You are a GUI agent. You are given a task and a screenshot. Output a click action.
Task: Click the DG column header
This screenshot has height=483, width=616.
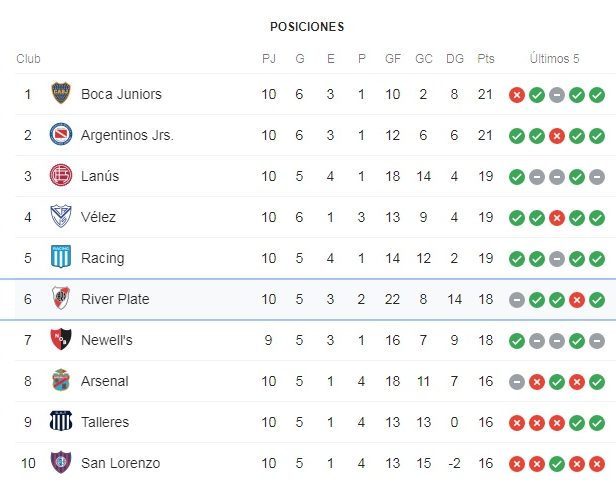point(455,59)
